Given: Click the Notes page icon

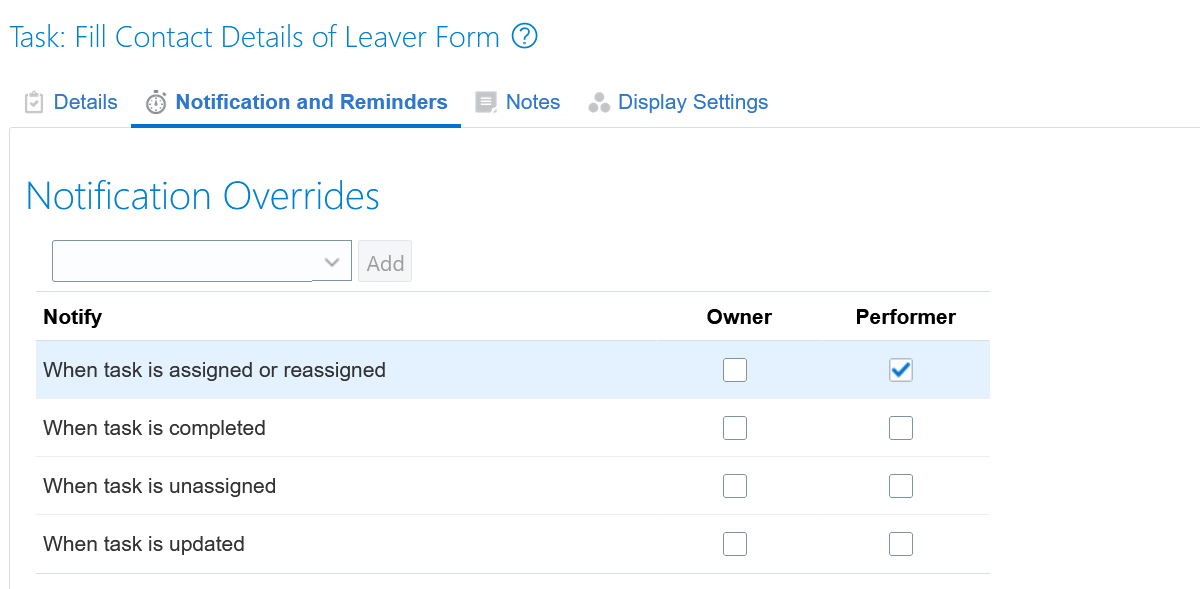Looking at the screenshot, I should [x=486, y=102].
